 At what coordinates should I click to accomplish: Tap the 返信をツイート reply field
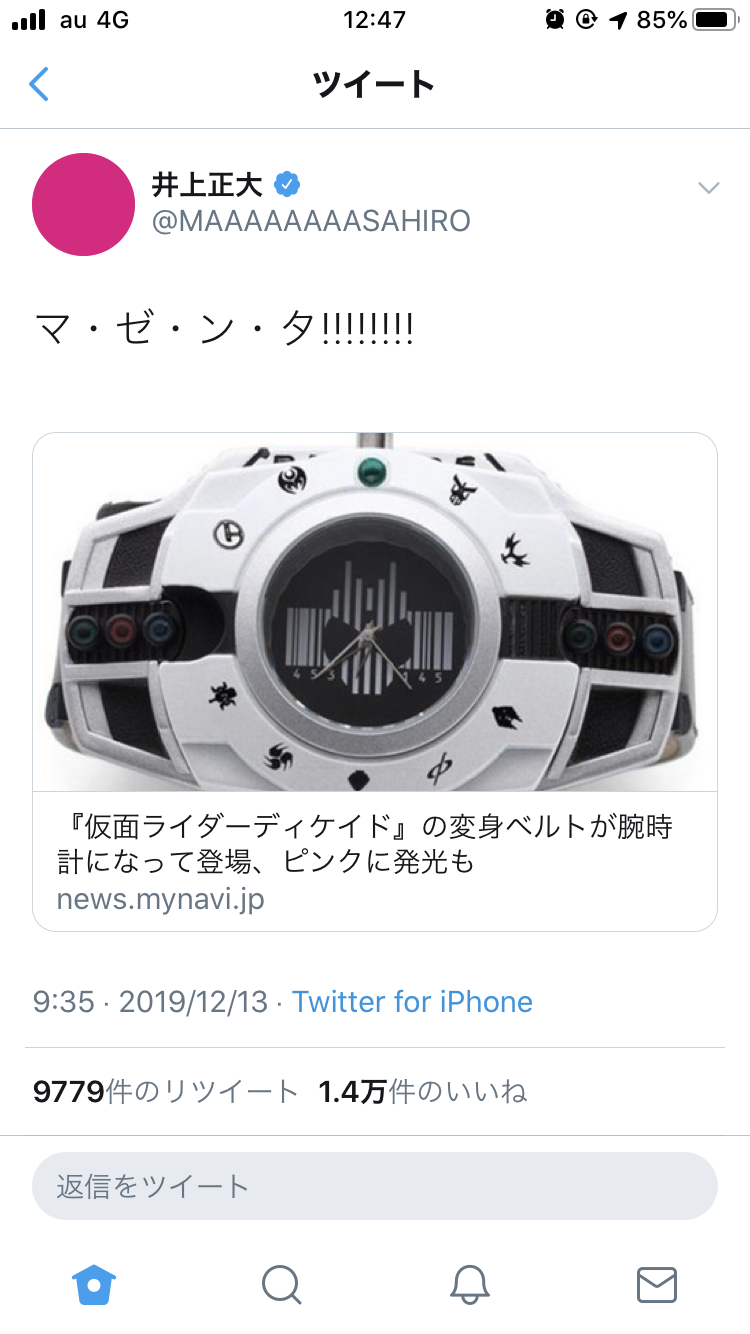pyautogui.click(x=375, y=1186)
